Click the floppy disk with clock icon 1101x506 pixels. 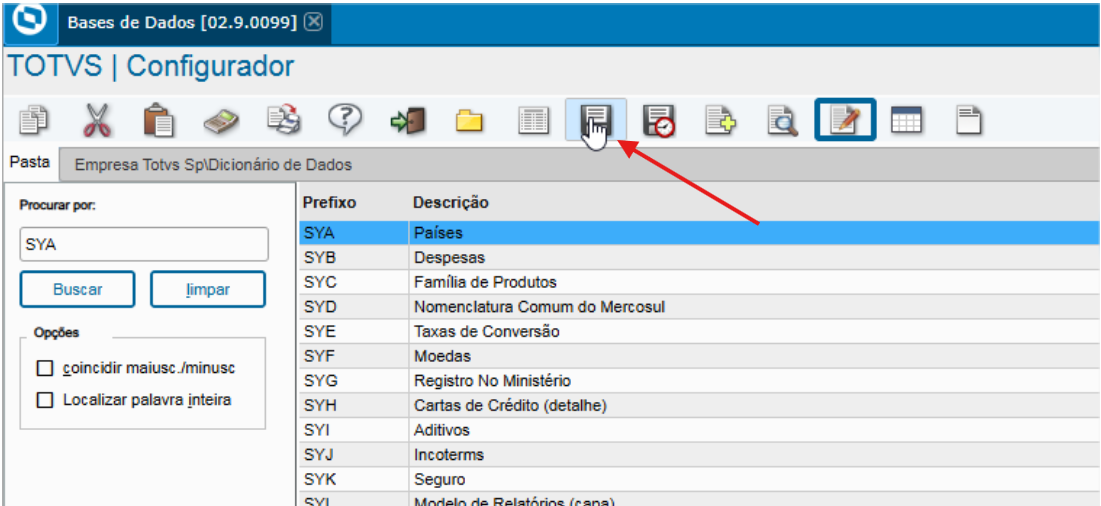point(659,121)
